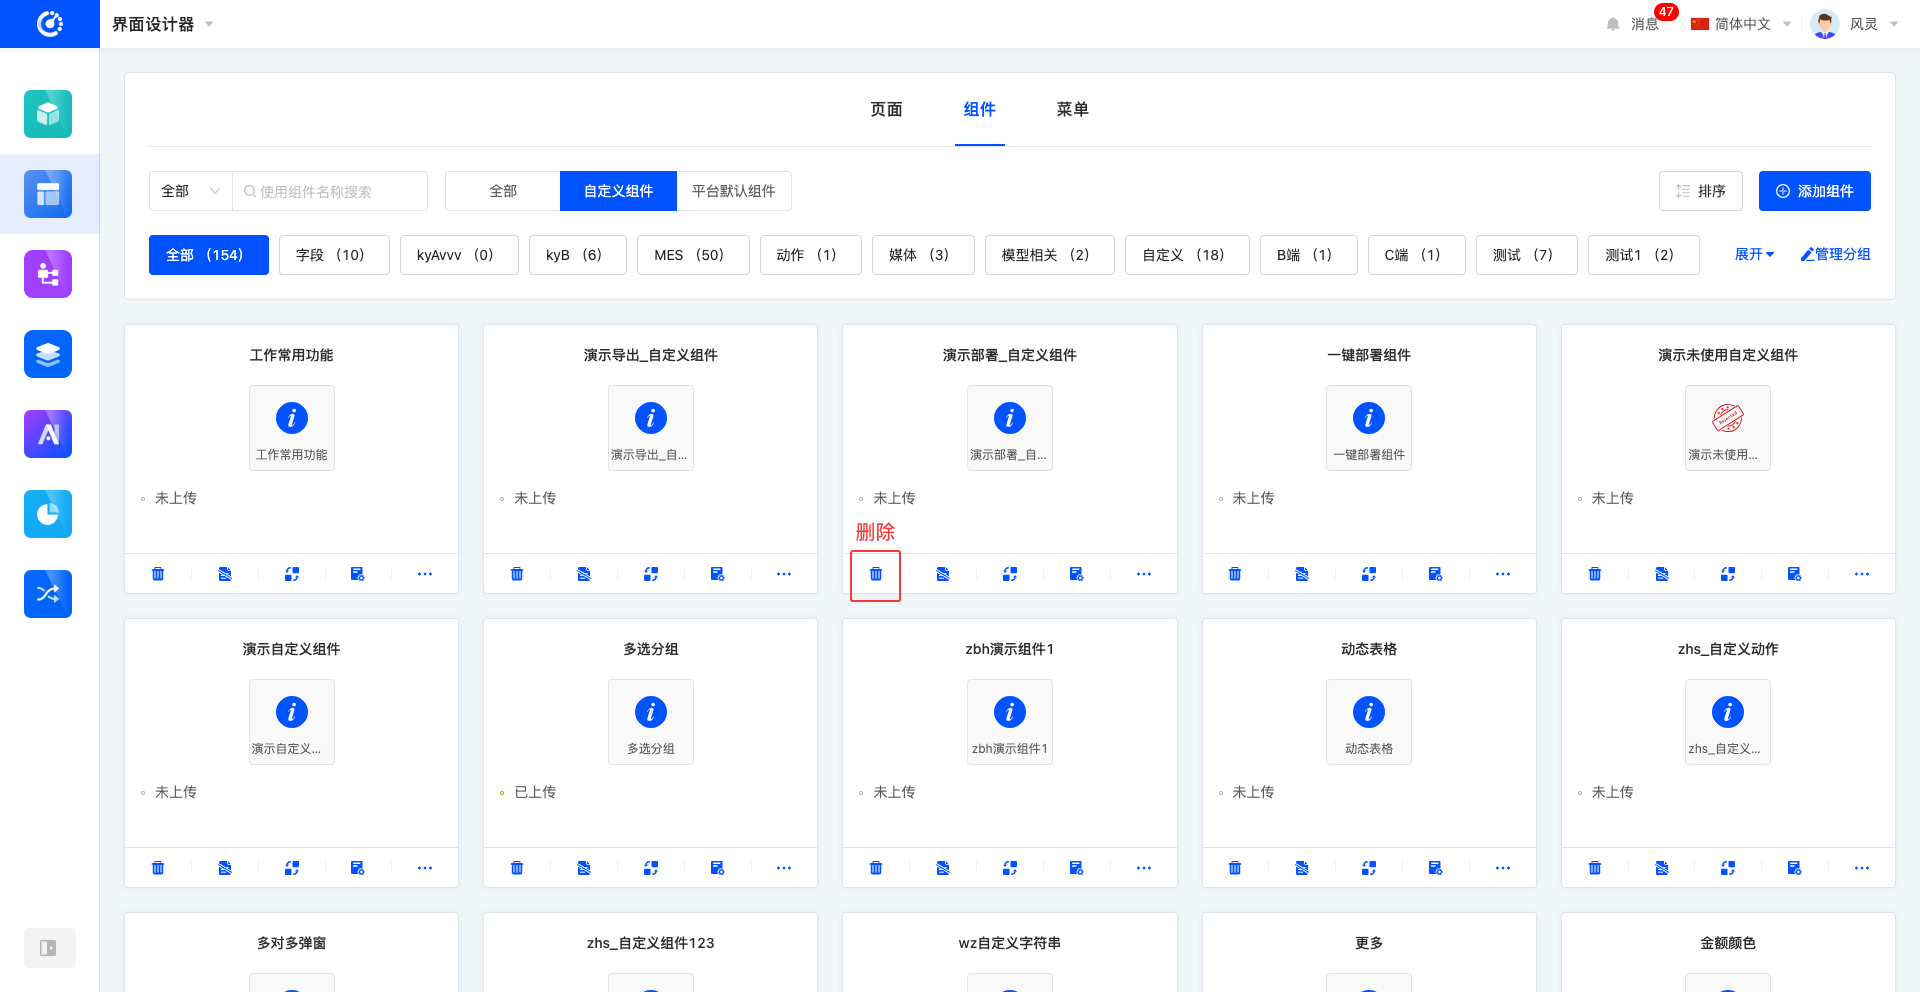The image size is (1920, 992).
Task: Open the 简体中文 language dropdown
Action: [x=1741, y=24]
